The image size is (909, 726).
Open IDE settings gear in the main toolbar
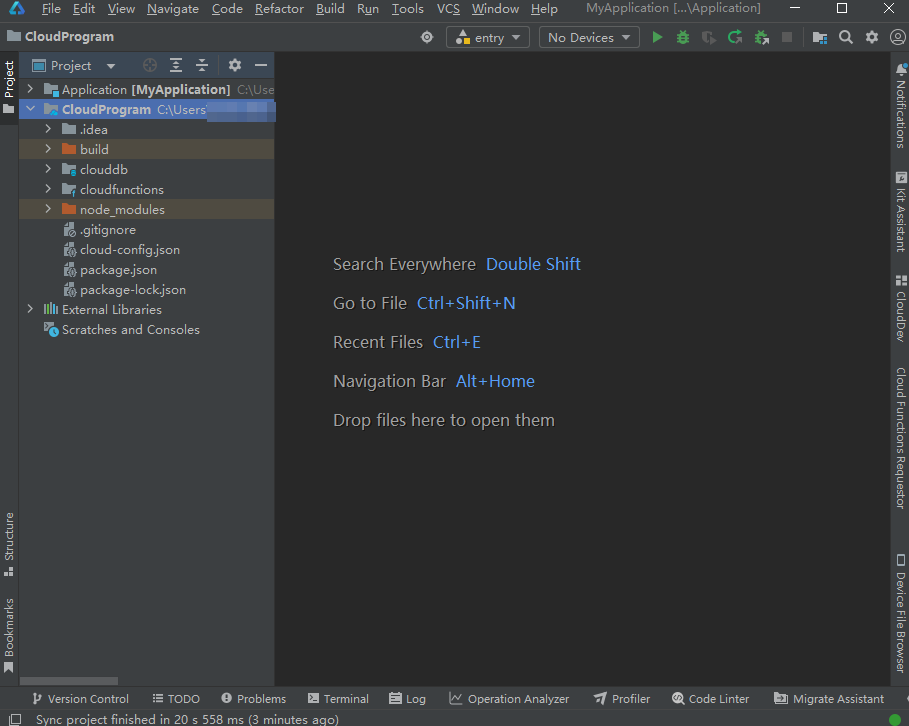(872, 37)
